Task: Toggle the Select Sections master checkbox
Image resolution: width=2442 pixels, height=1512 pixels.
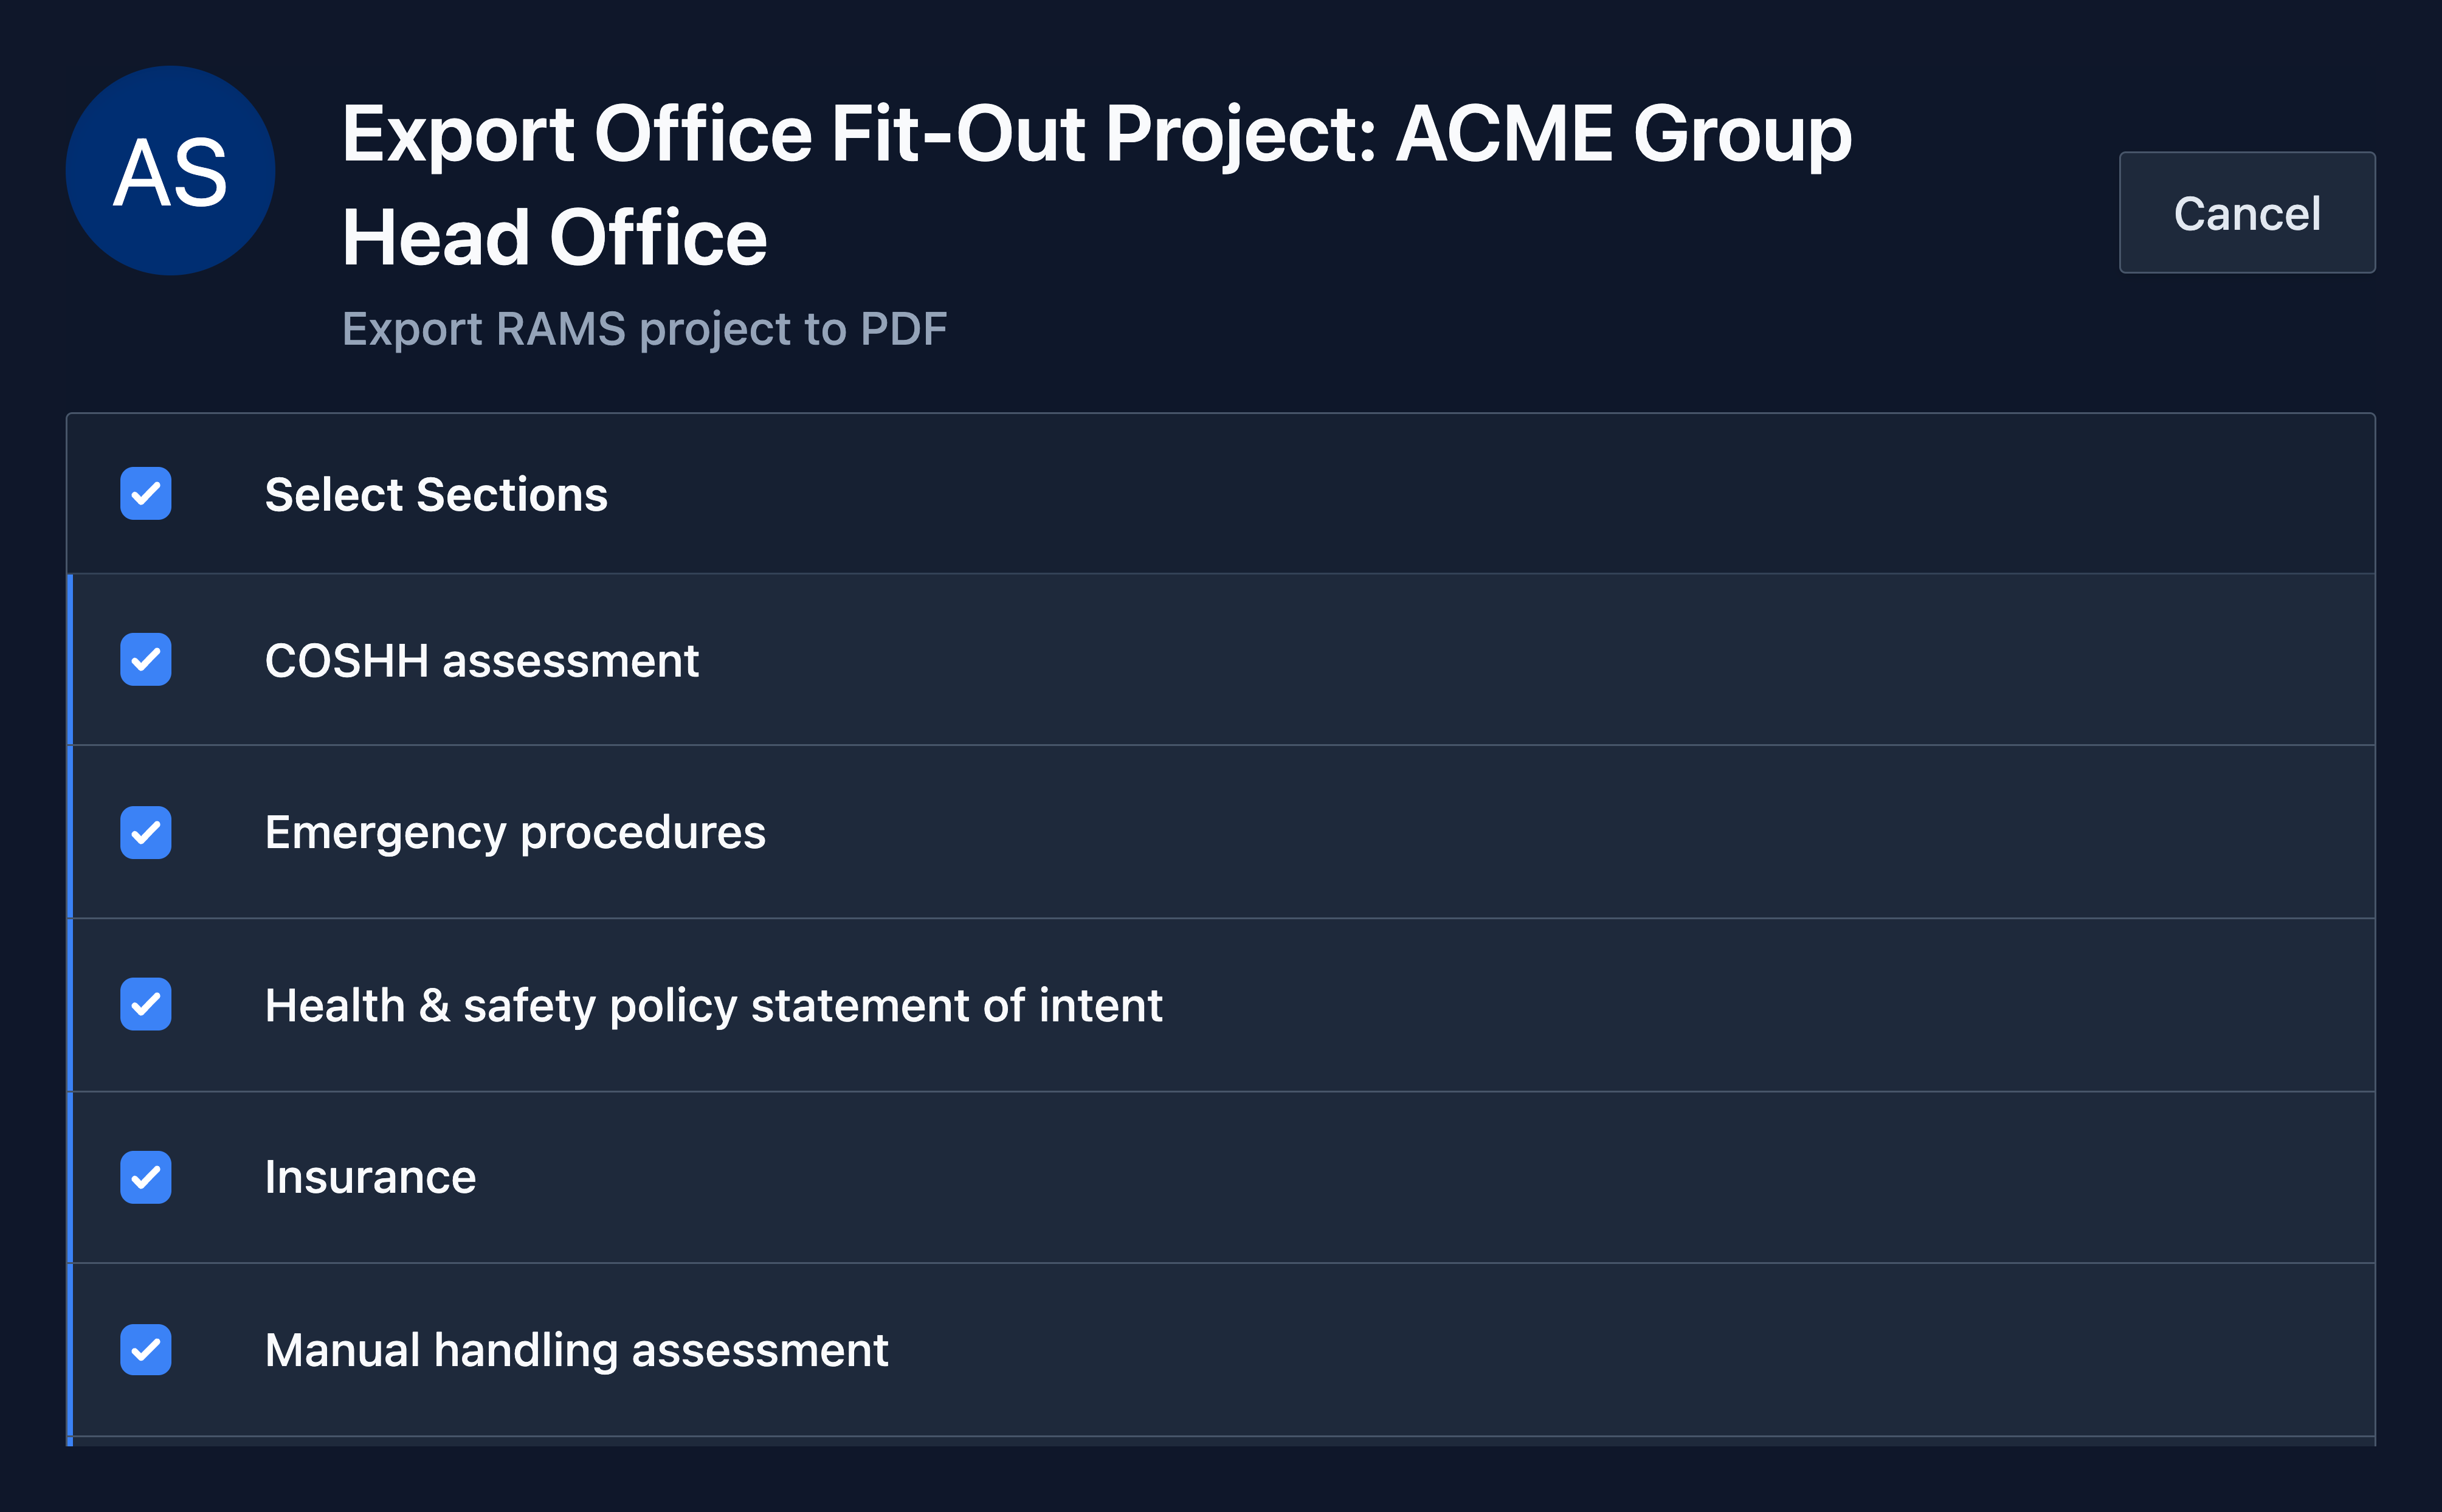Action: 146,494
